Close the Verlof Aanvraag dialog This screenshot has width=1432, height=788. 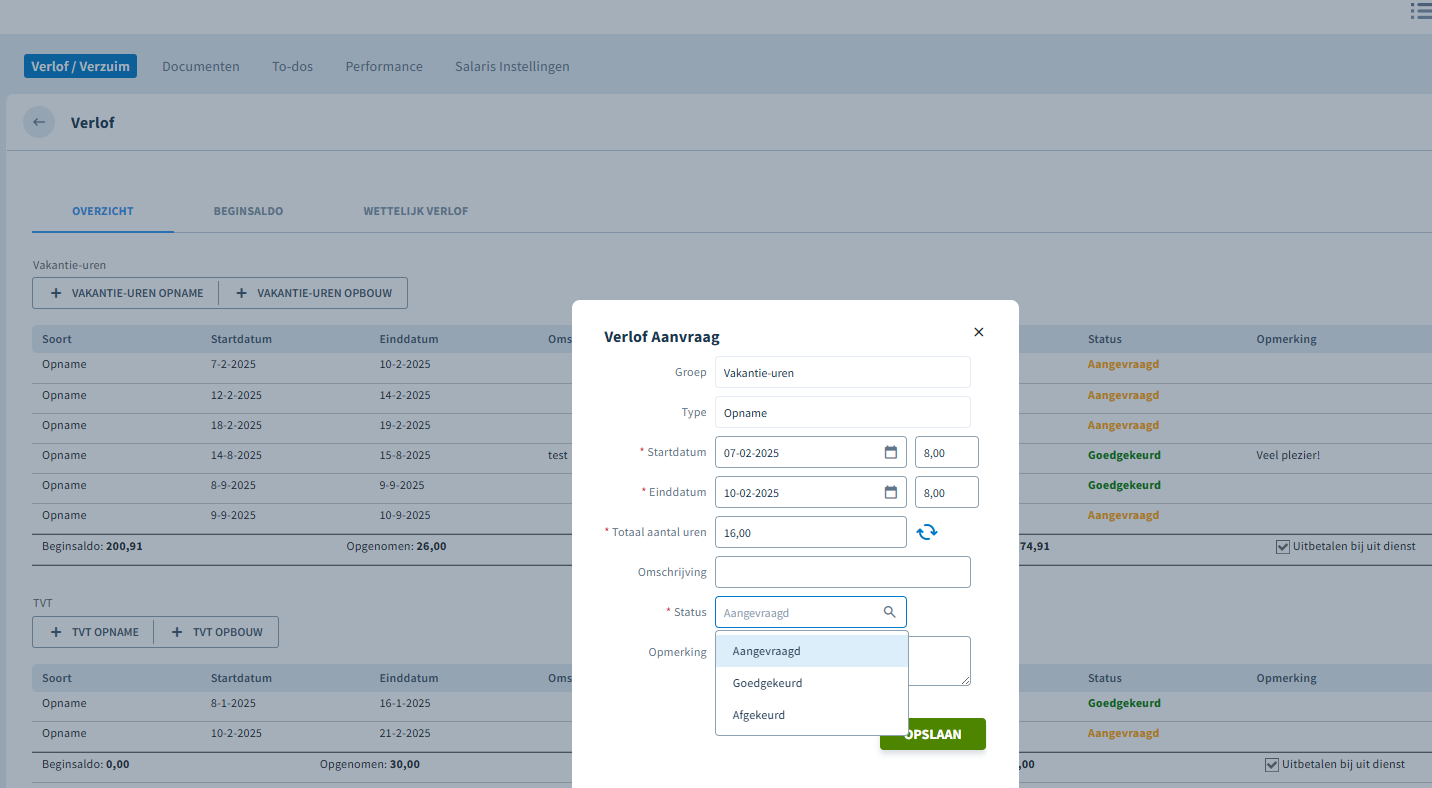pos(979,332)
